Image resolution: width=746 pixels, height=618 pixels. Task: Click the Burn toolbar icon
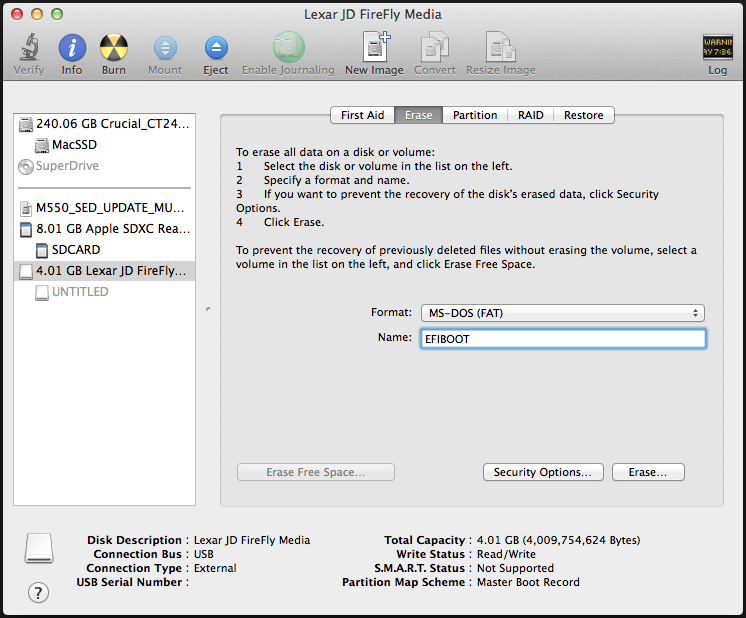114,48
